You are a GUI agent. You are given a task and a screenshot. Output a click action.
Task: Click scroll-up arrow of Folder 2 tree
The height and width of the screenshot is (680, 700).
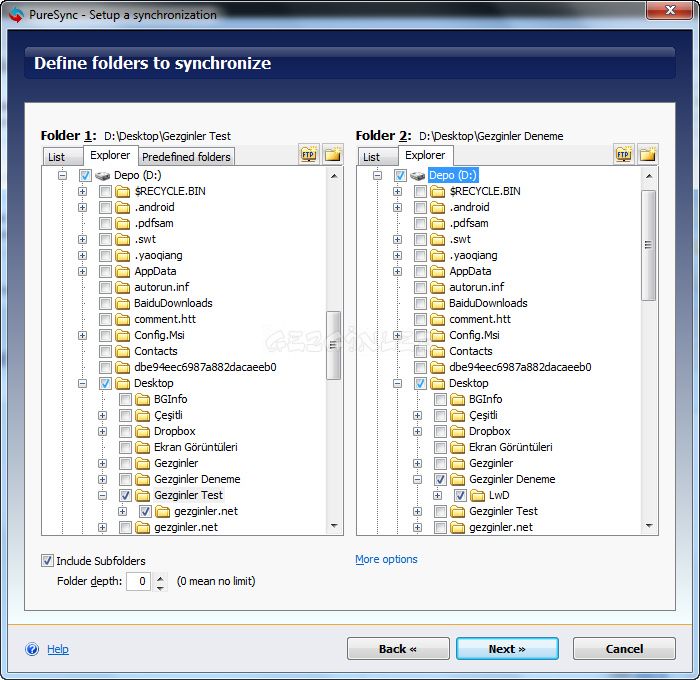[x=649, y=176]
